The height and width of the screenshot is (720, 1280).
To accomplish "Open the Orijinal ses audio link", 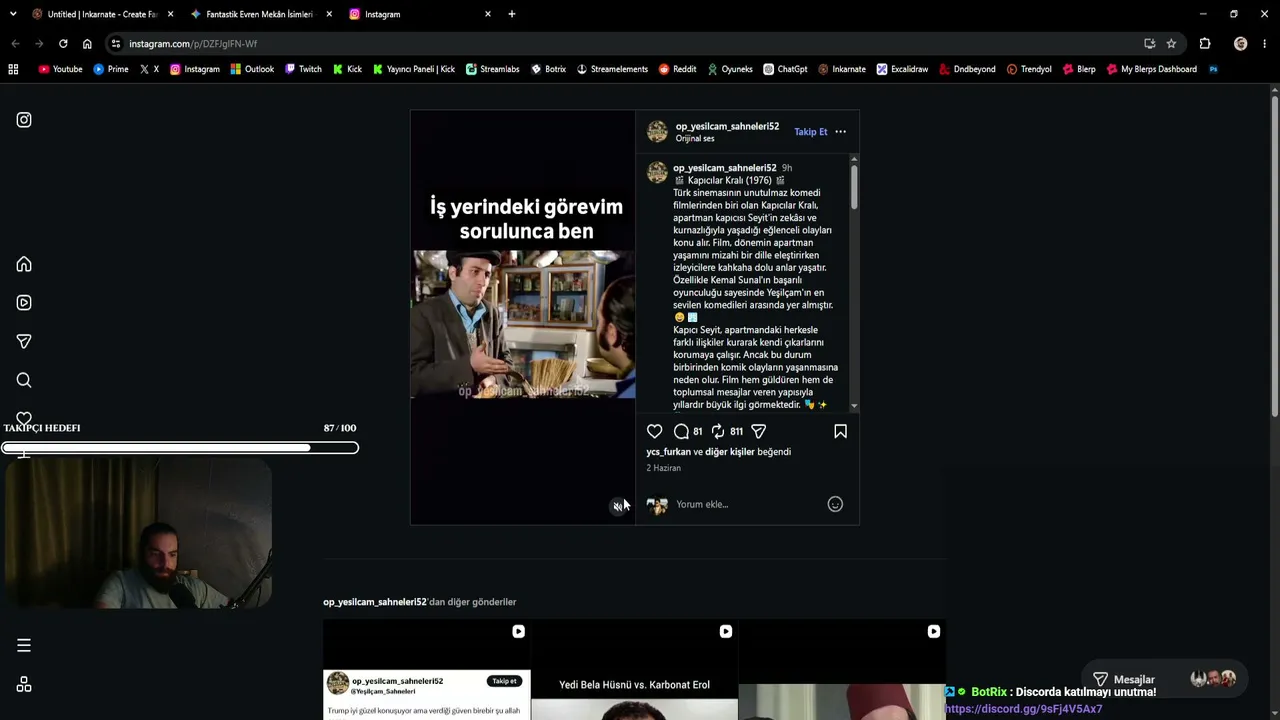I will [x=695, y=139].
